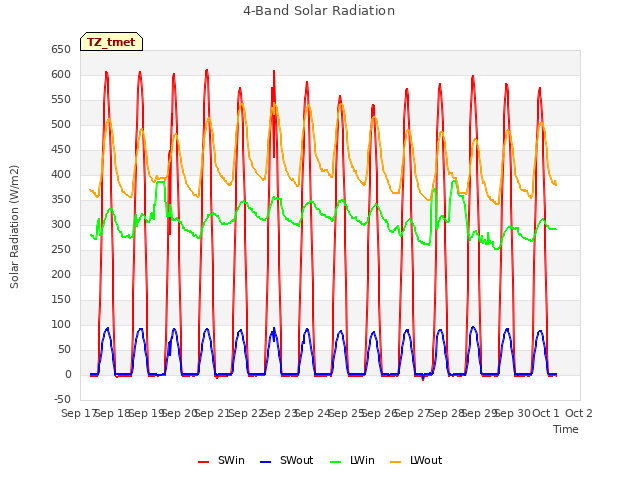The height and width of the screenshot is (480, 640).
Task: Click the chart title 4-Band Solar Radiation
Action: 319,11
